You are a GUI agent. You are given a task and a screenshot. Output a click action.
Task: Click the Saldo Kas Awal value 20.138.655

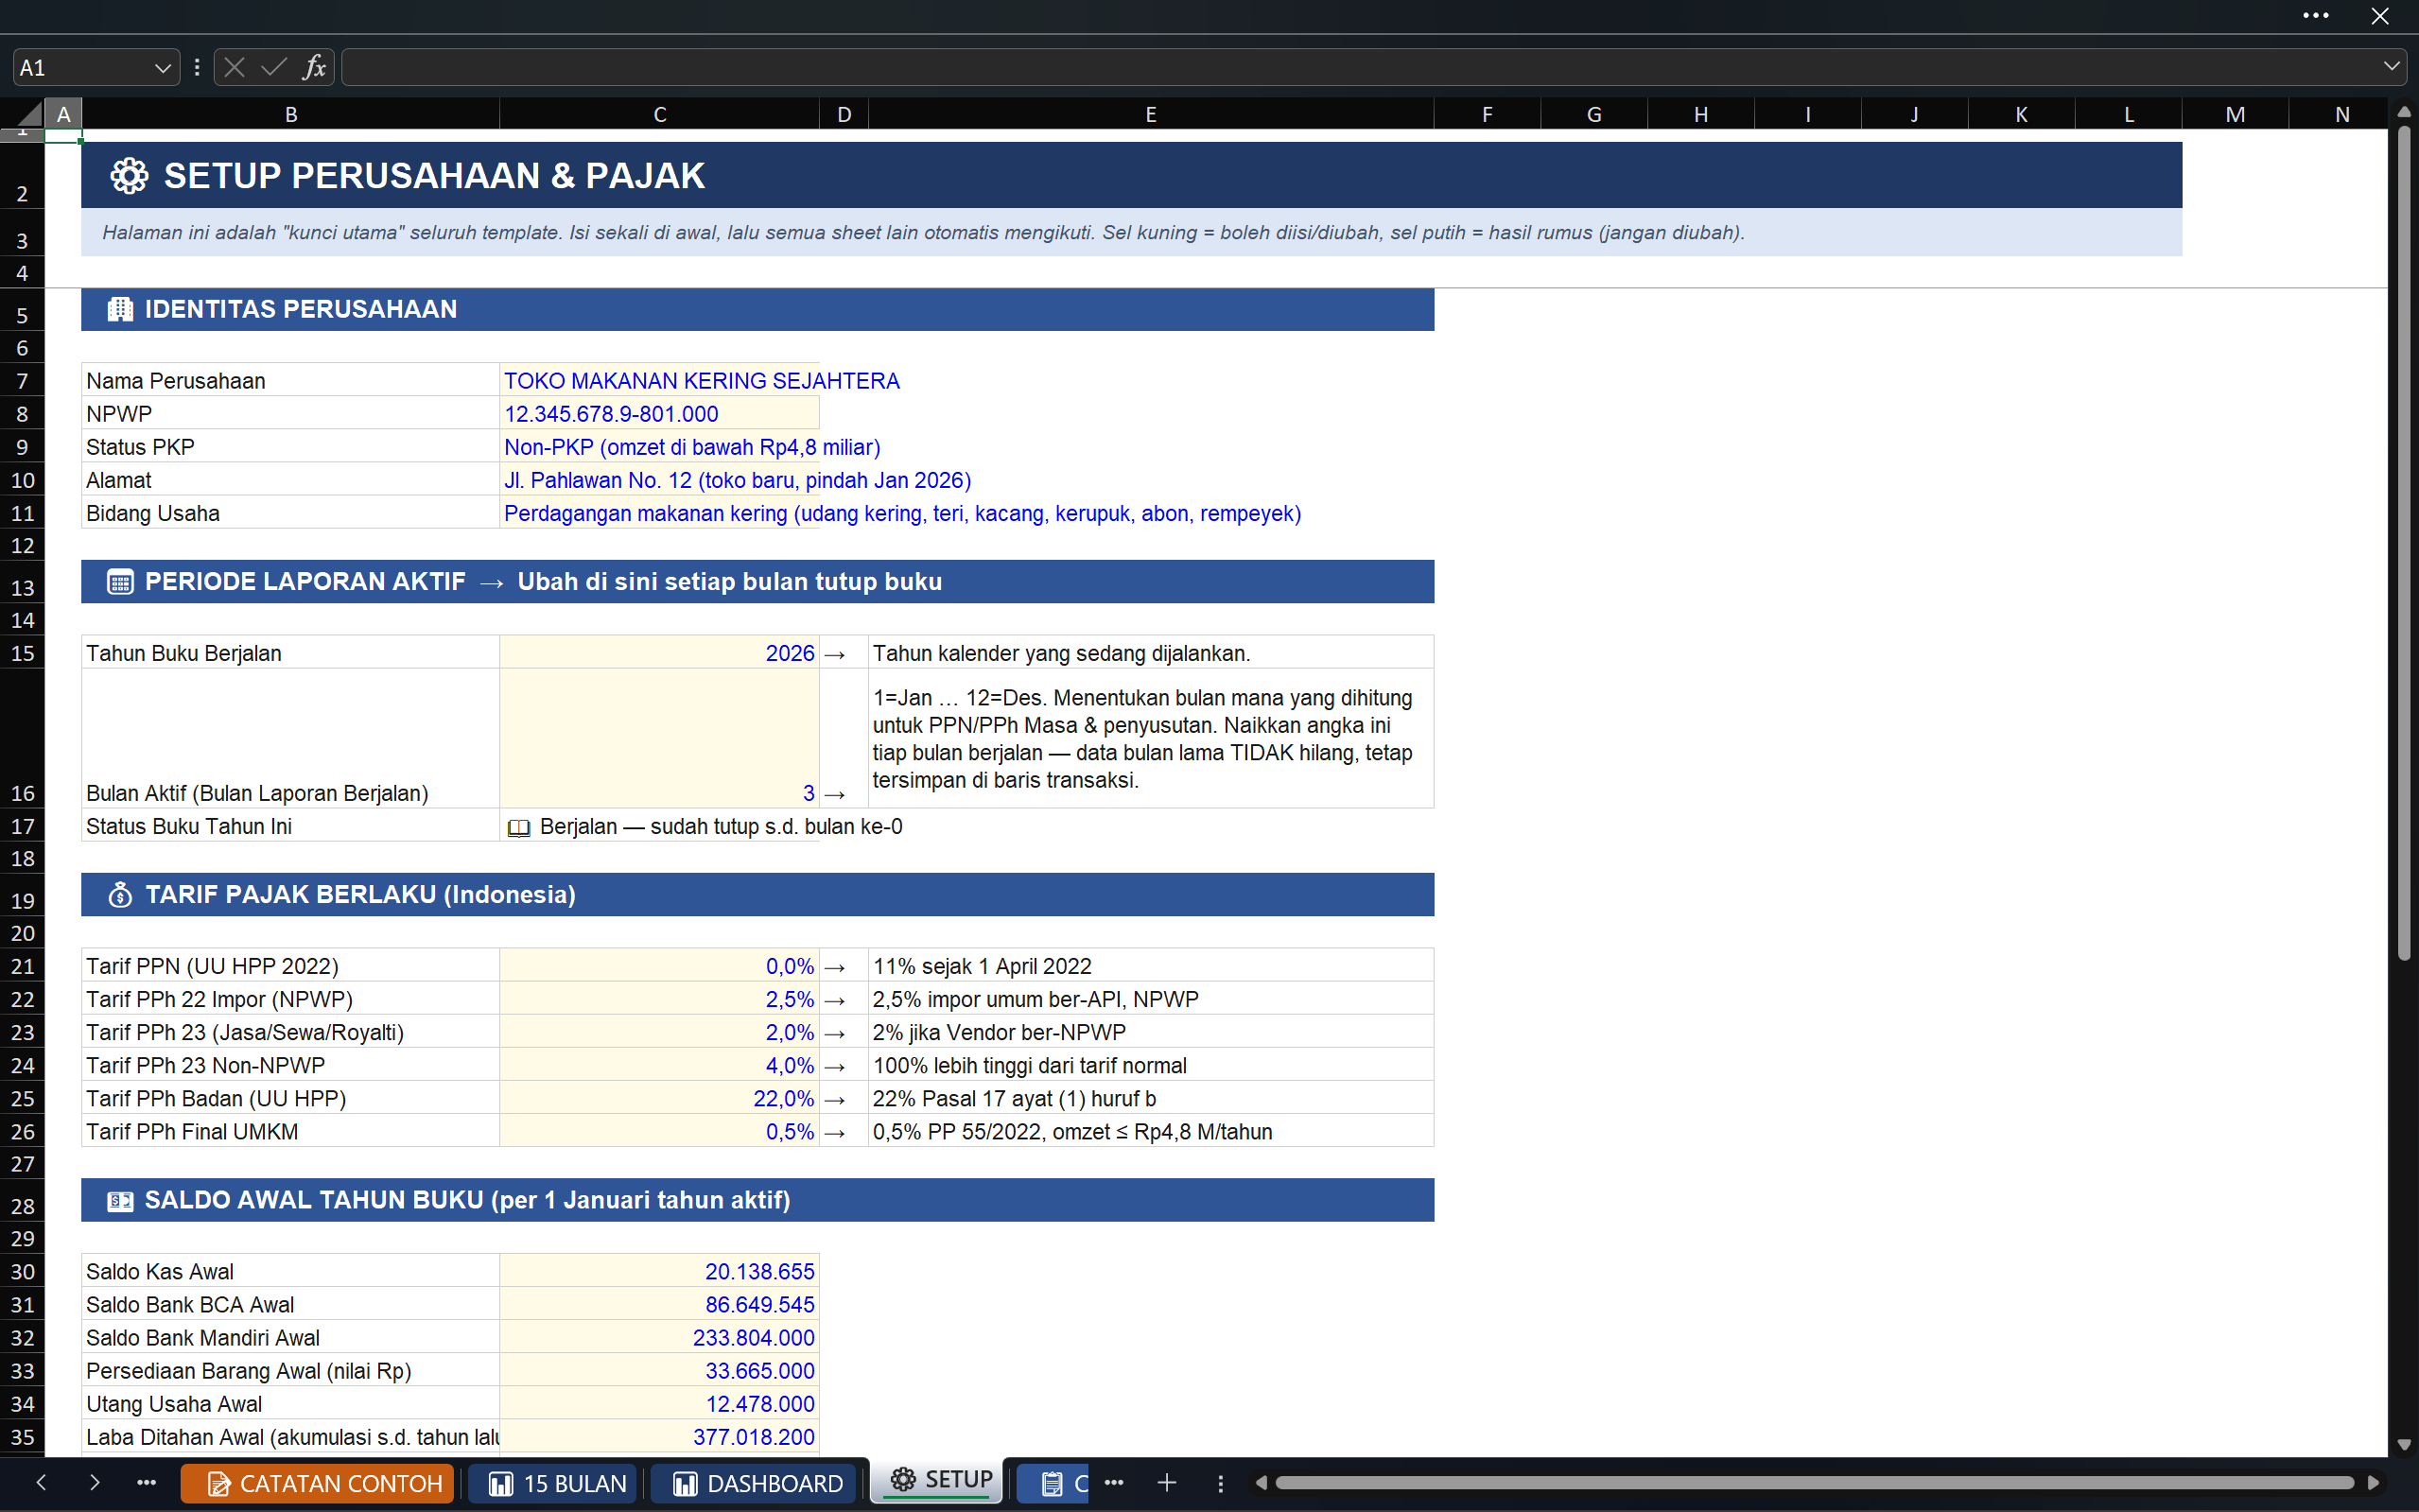pos(659,1270)
